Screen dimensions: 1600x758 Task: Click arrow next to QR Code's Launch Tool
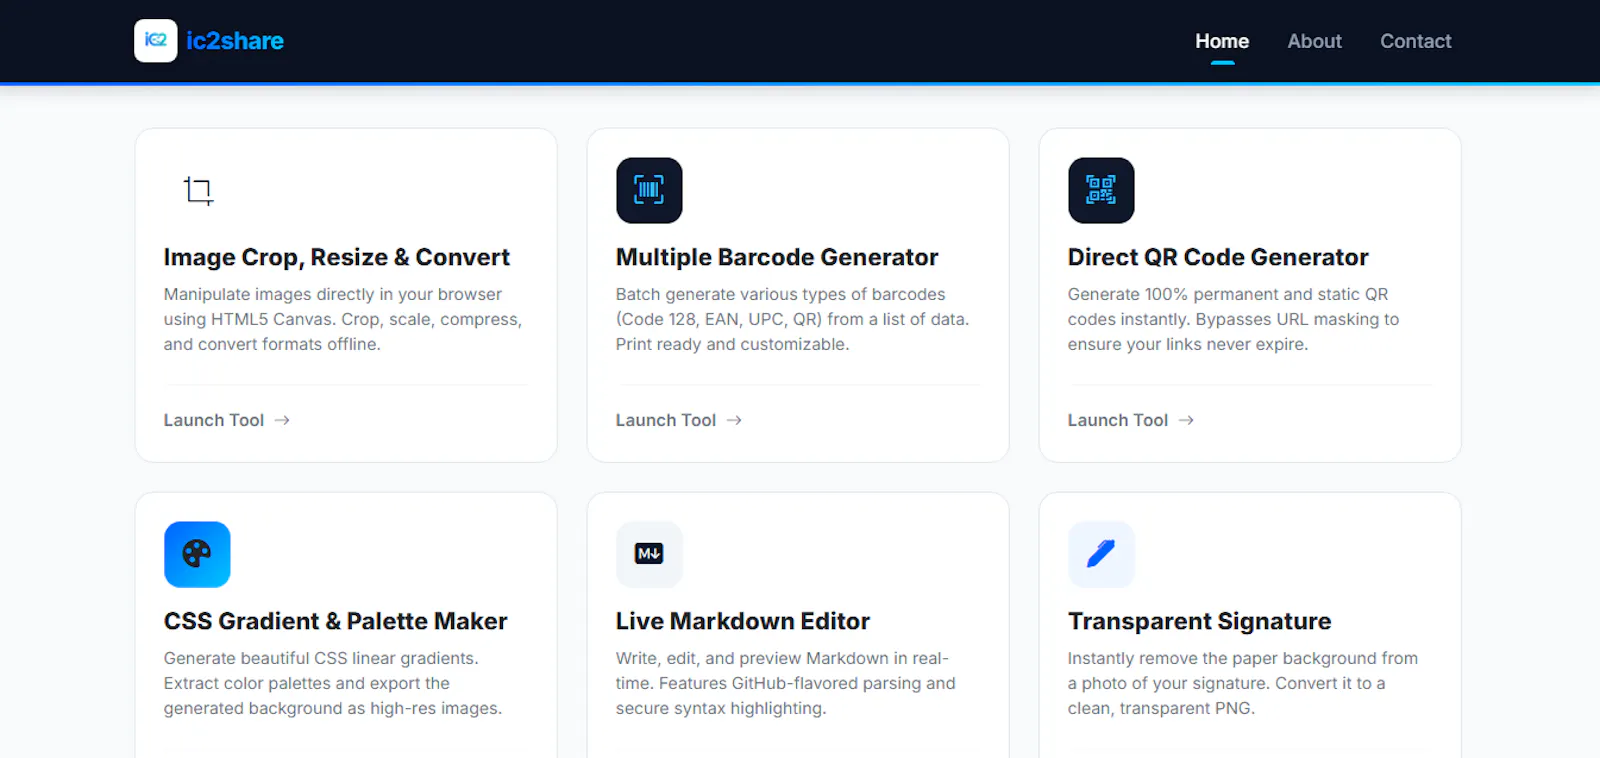[1186, 420]
